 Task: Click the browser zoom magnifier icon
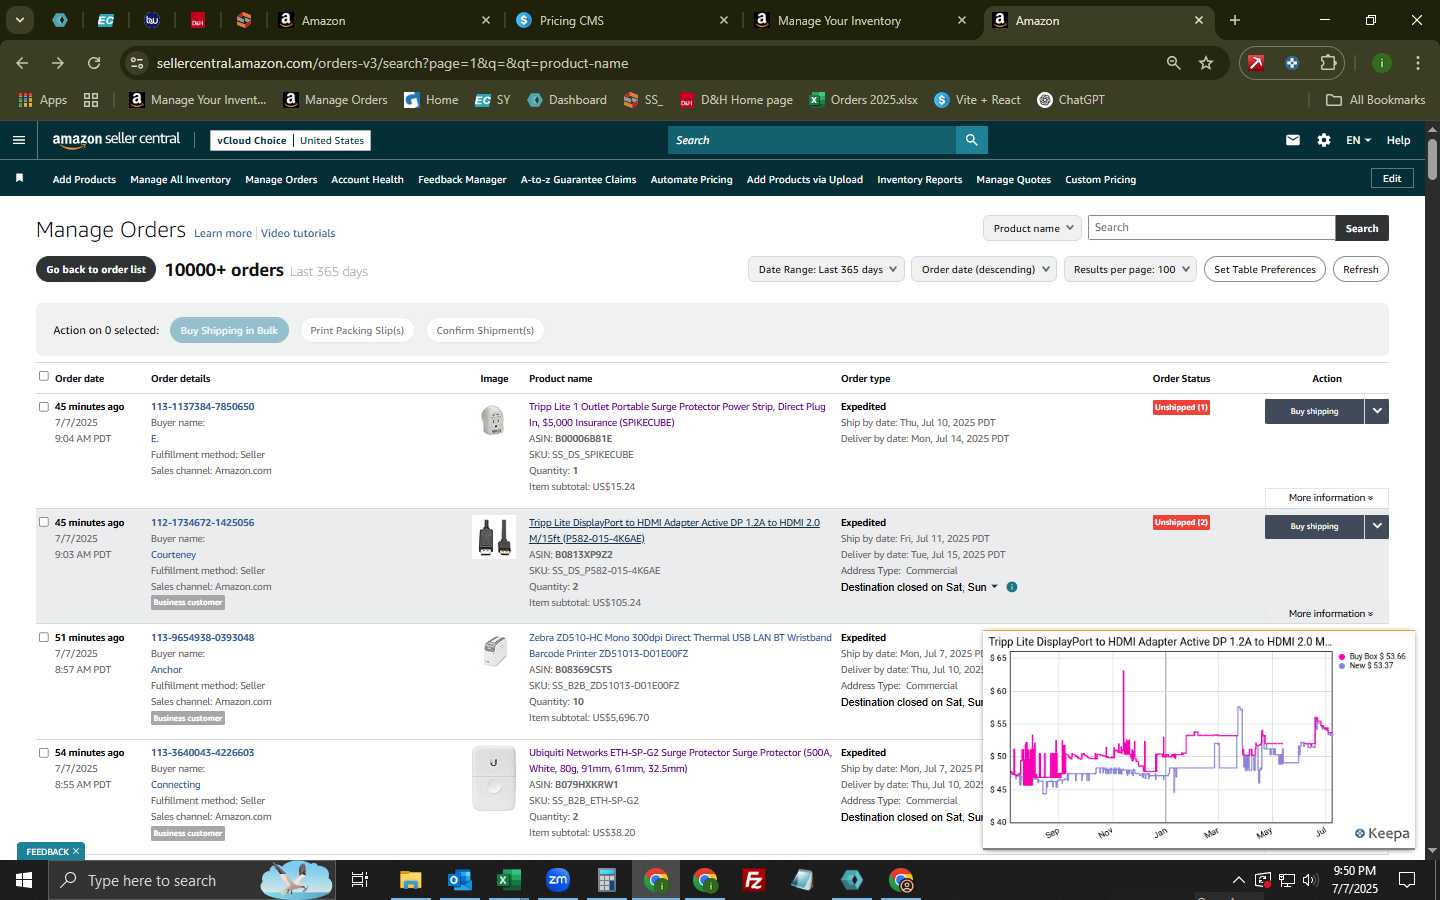pos(1173,63)
